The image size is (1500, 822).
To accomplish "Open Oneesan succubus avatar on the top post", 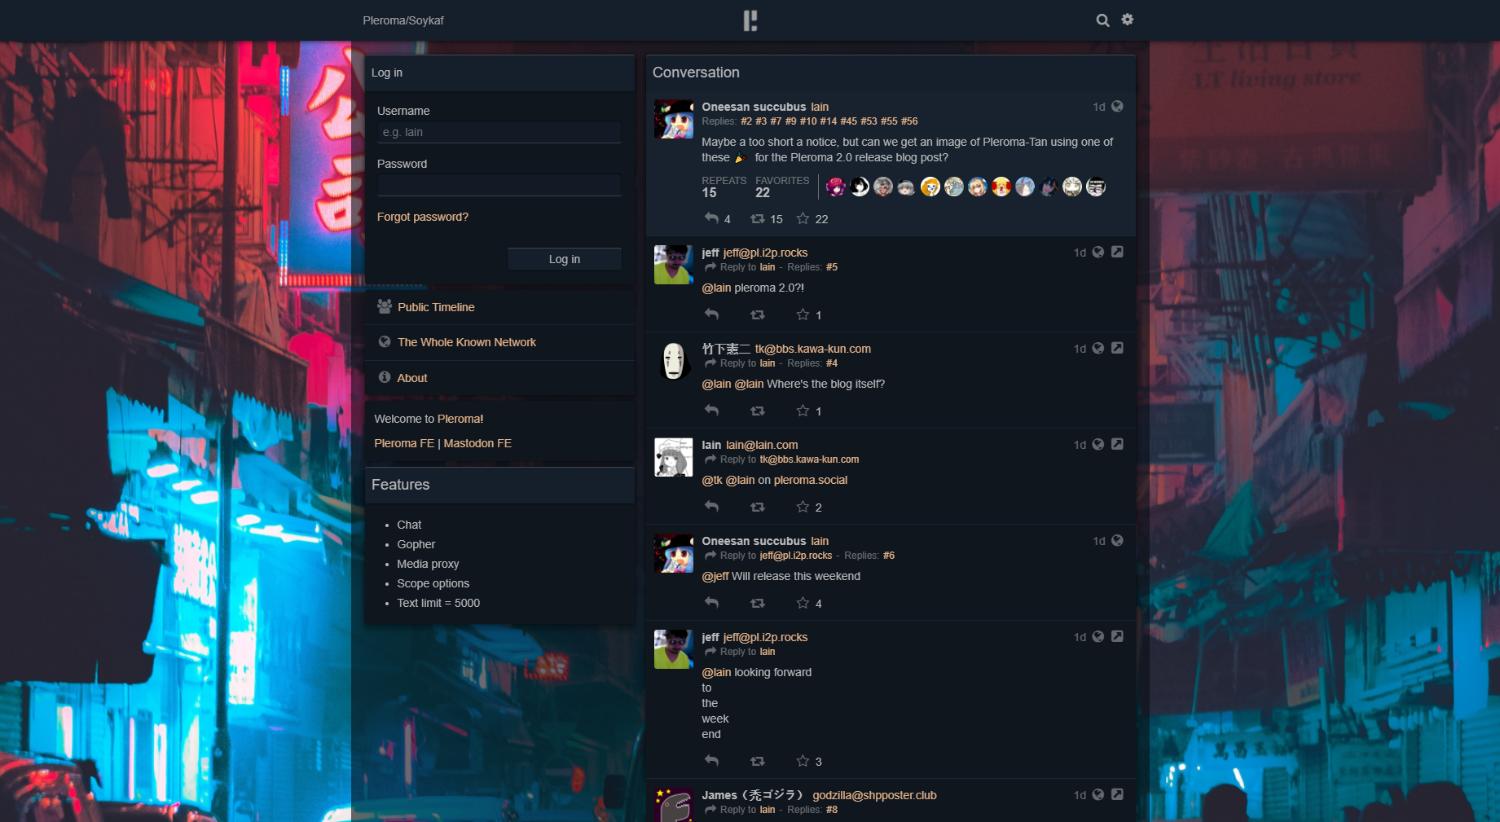I will [x=673, y=119].
